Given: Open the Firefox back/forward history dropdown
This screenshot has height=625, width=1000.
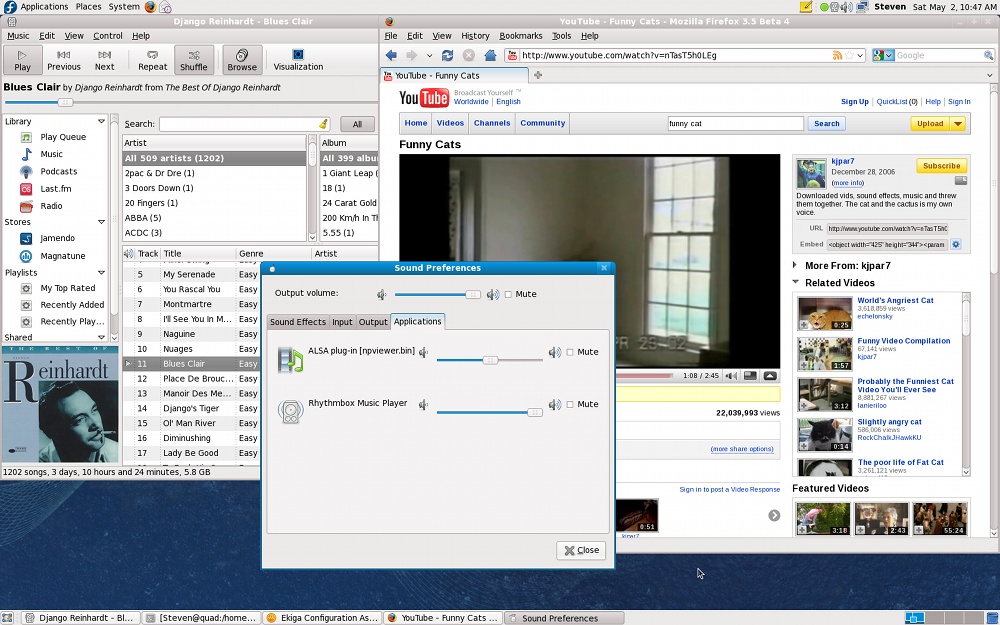Looking at the screenshot, I should coord(429,55).
